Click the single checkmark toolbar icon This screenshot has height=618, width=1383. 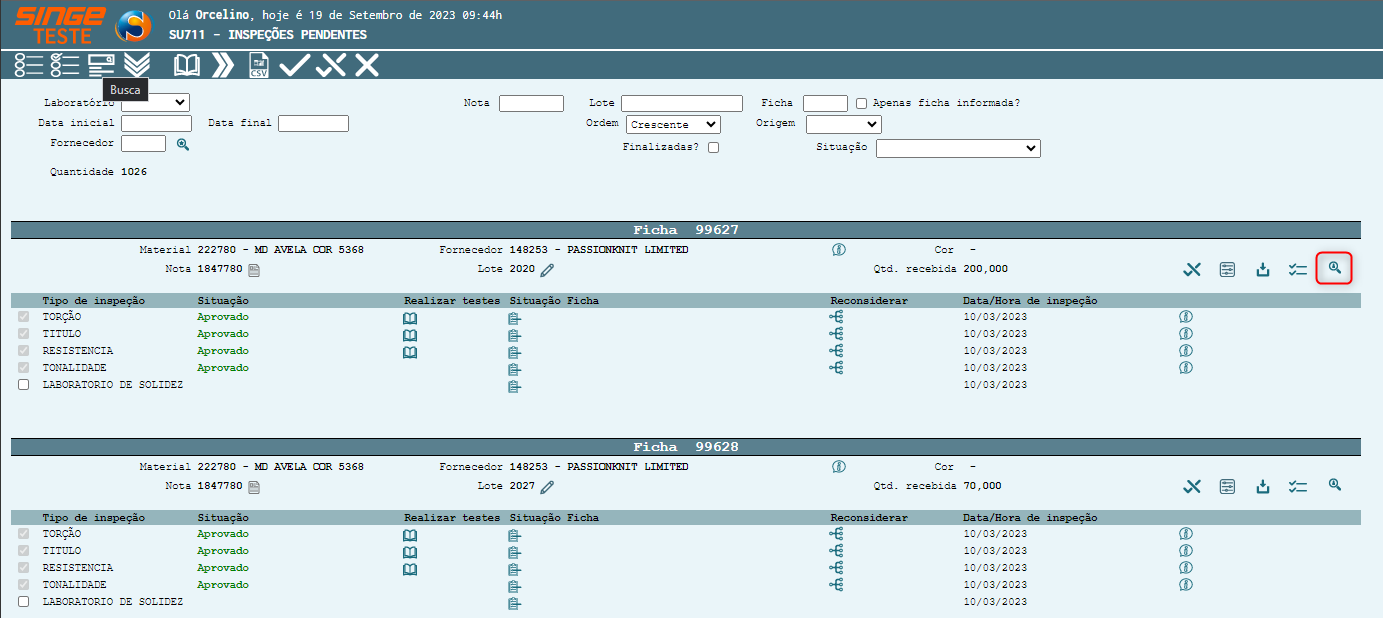coord(295,66)
